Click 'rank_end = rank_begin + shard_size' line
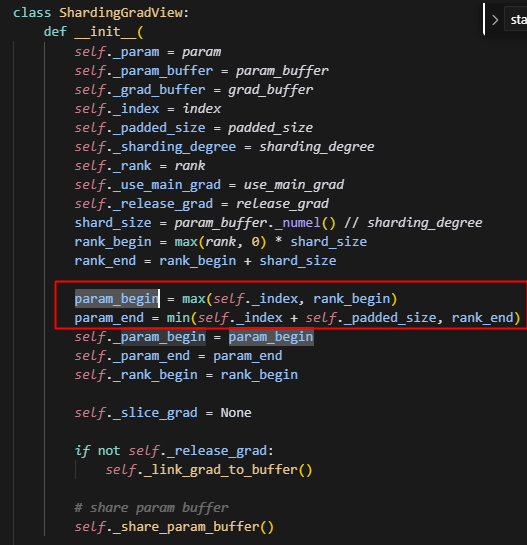 coord(205,261)
